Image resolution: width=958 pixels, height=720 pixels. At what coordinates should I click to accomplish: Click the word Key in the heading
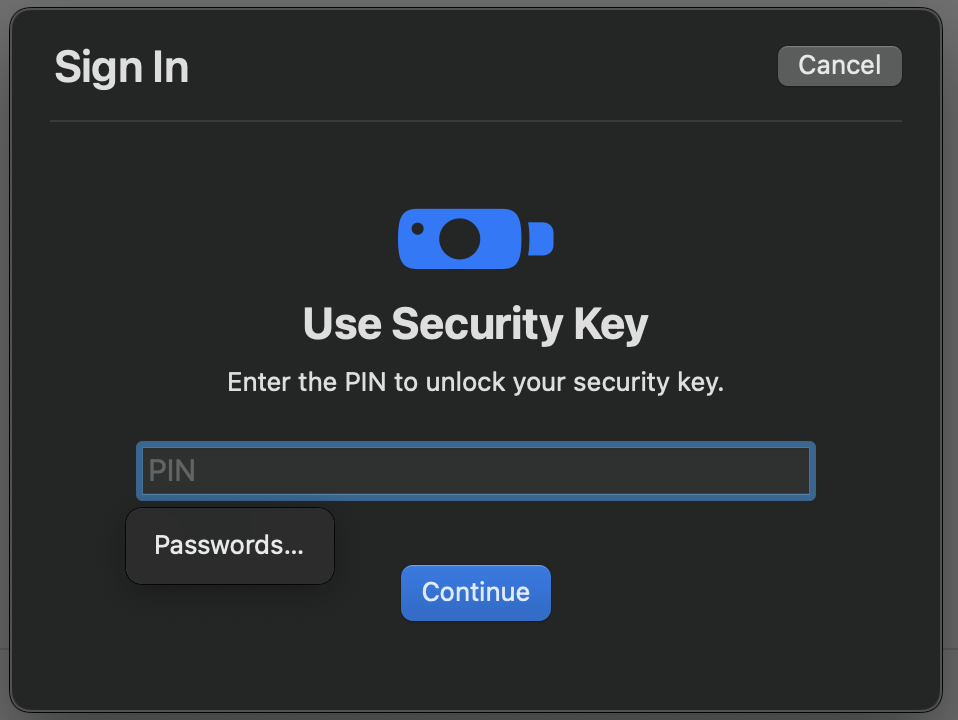click(x=611, y=324)
